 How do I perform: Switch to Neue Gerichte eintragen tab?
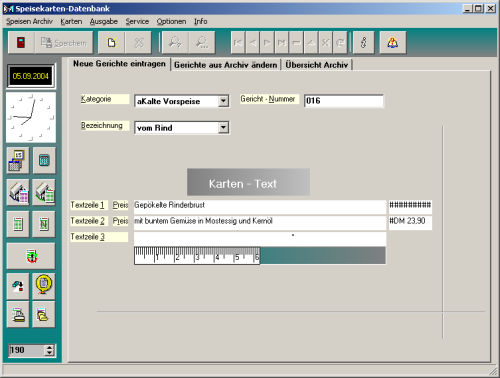(x=119, y=64)
